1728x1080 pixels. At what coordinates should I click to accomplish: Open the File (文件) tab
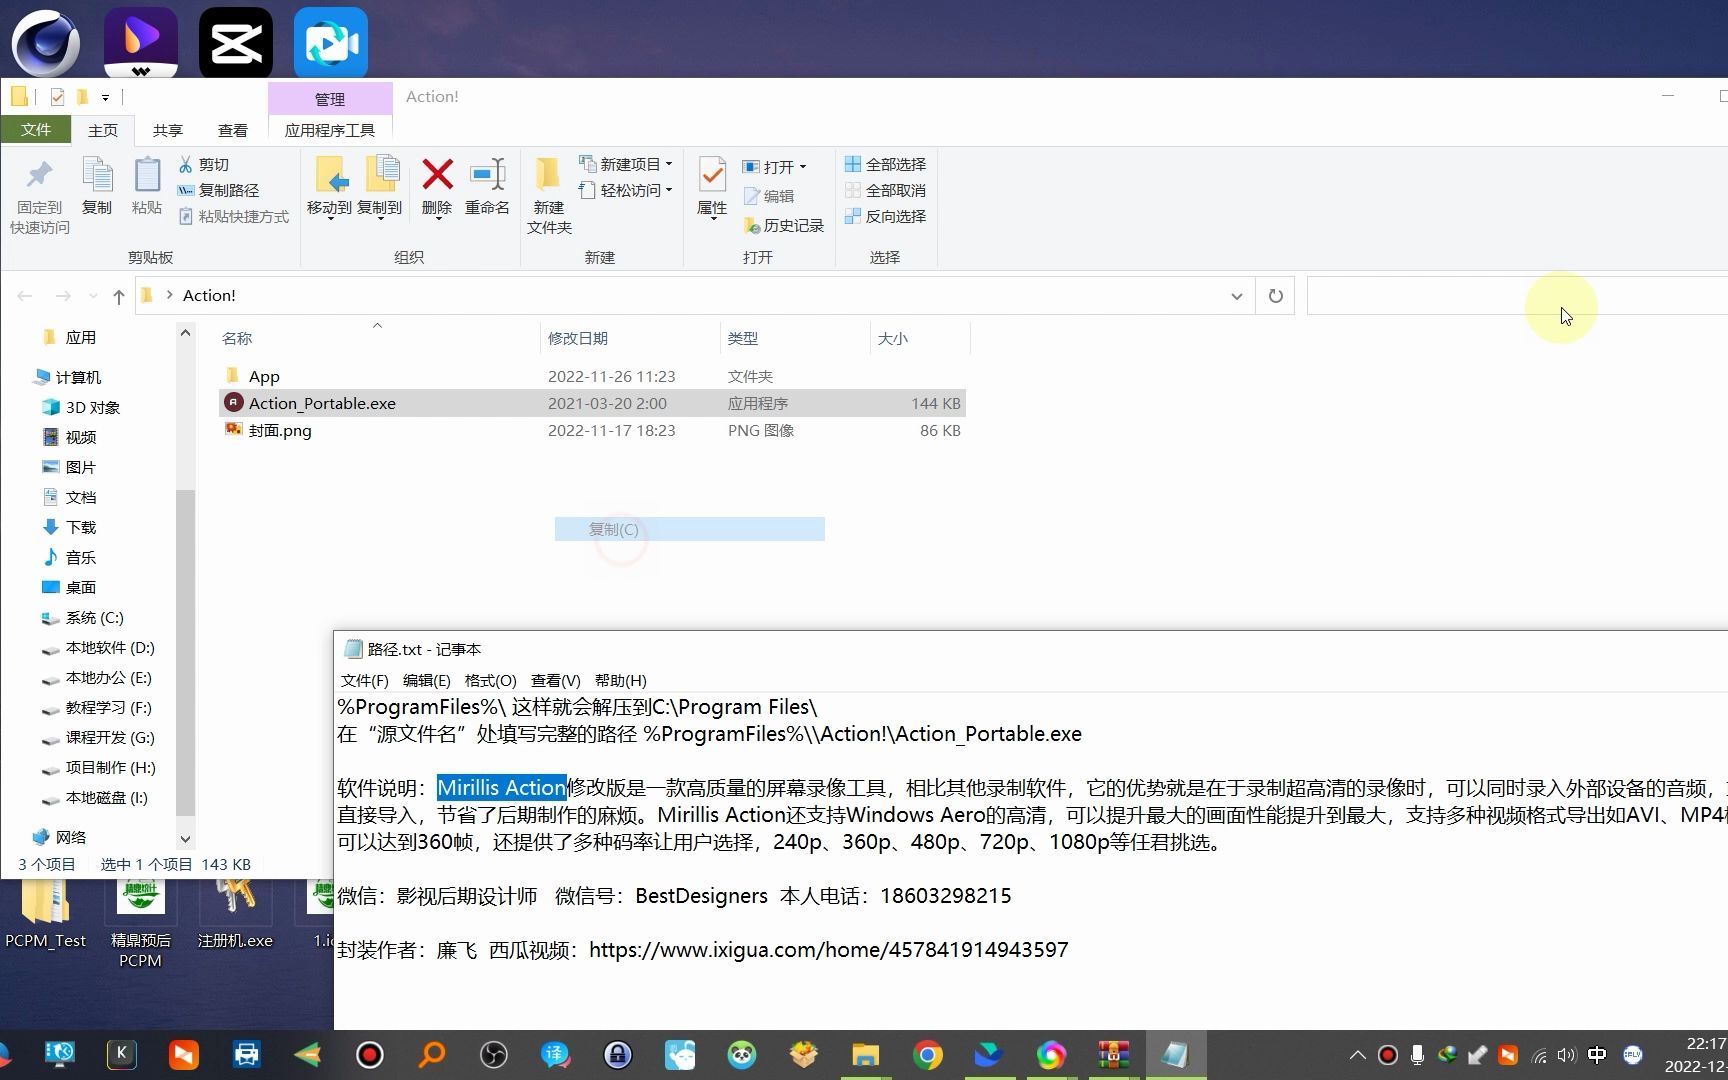36,130
